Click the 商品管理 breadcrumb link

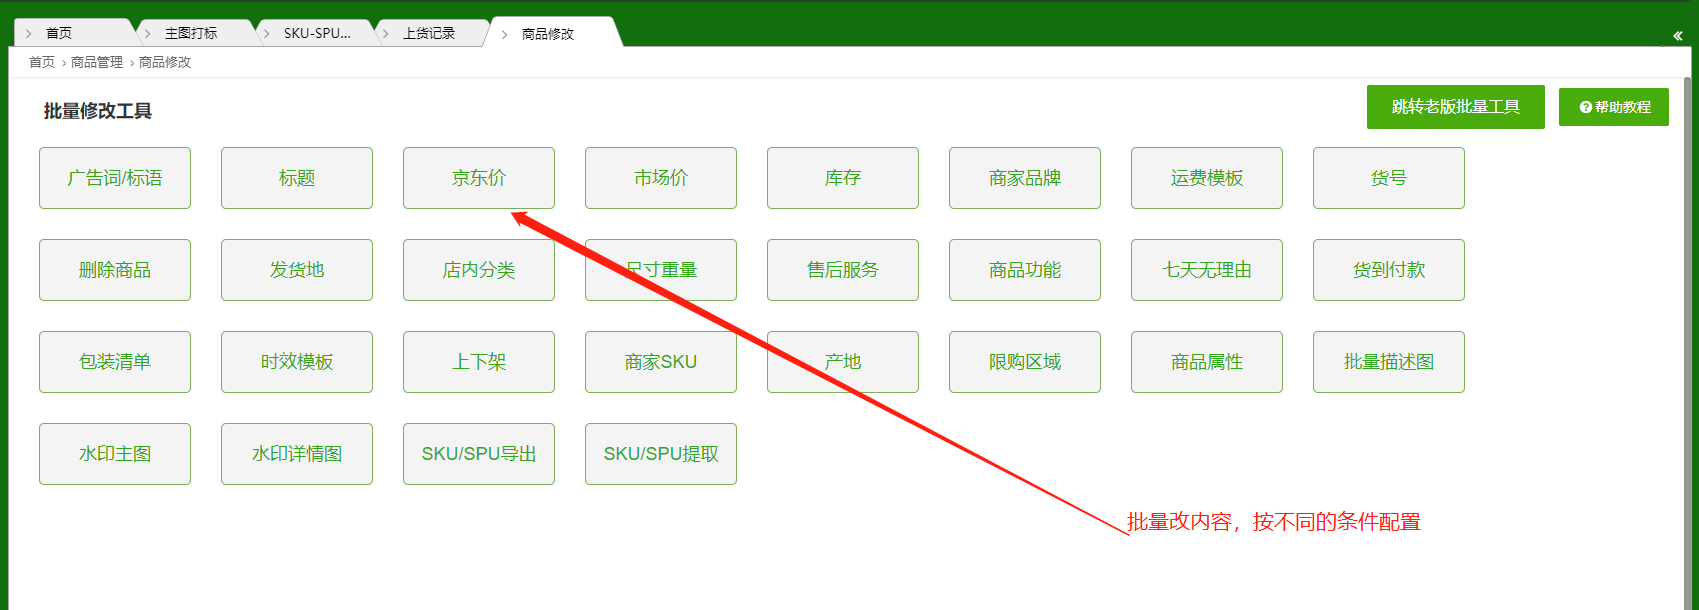tap(97, 62)
